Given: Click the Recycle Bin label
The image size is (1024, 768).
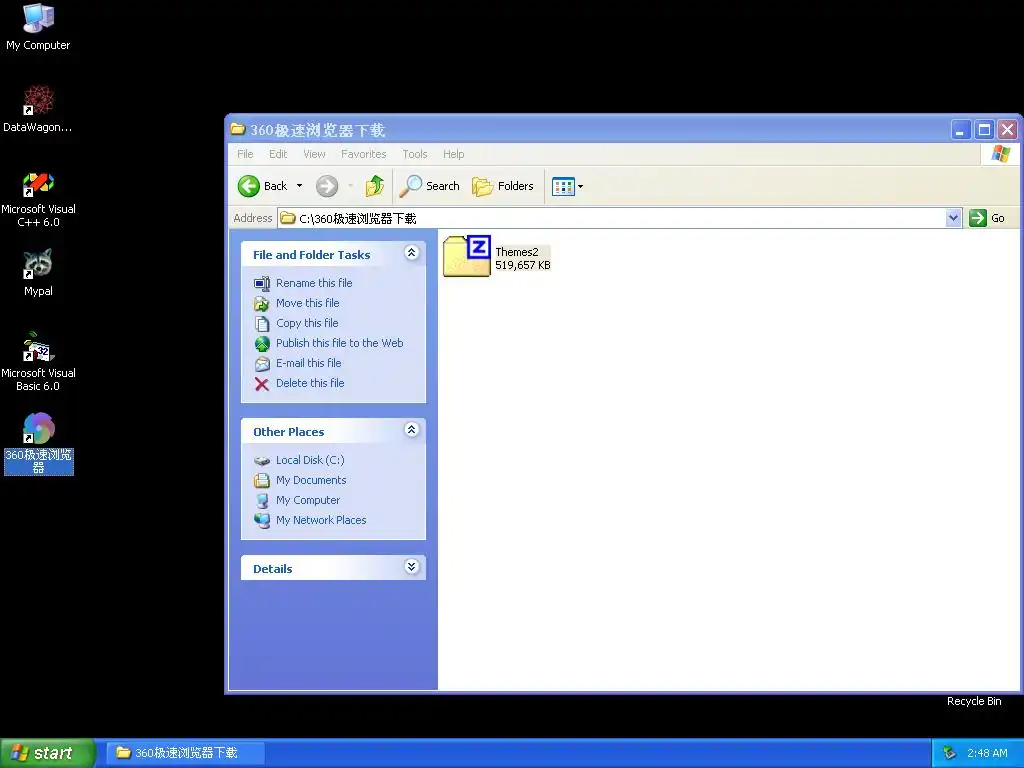Looking at the screenshot, I should 974,701.
